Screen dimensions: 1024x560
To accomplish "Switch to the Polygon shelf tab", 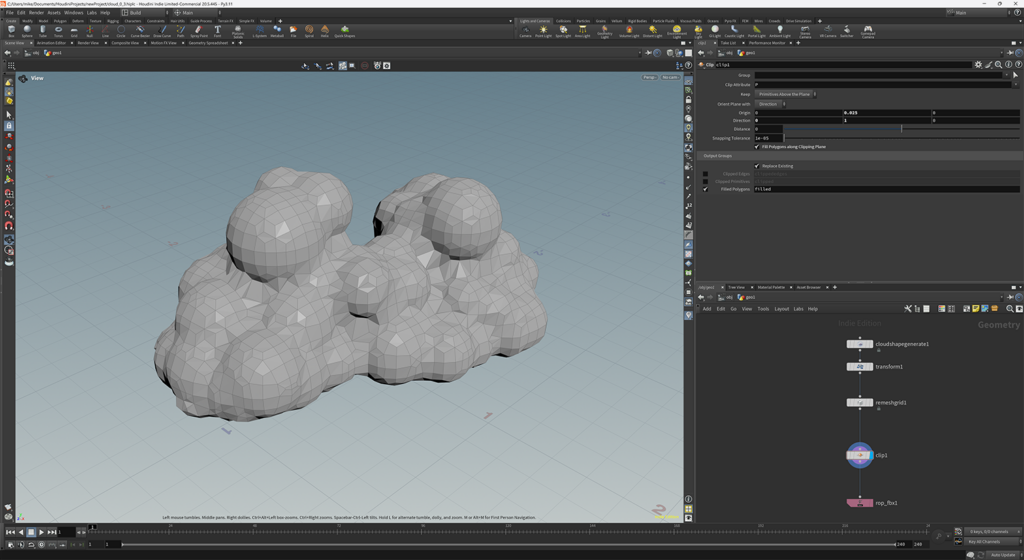I will 60,21.
